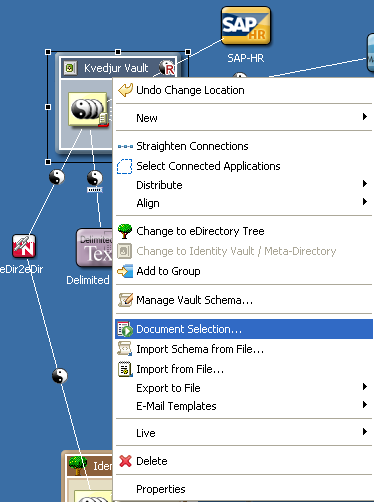Select Straighten Connections
Image resolution: width=374 pixels, height=502 pixels.
click(x=244, y=146)
